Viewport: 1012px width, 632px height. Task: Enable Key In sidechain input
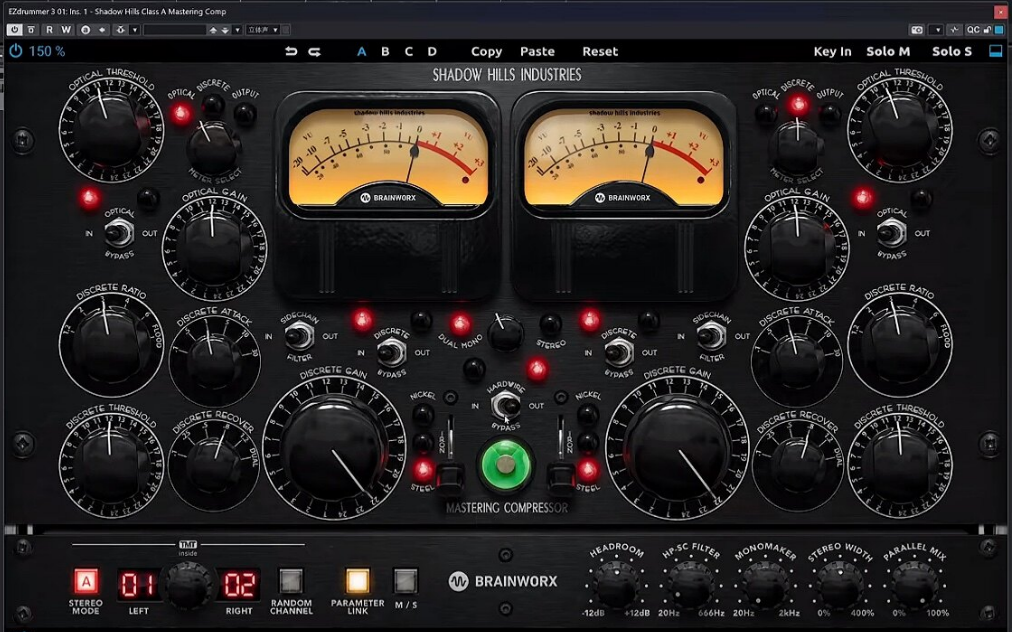[x=832, y=51]
